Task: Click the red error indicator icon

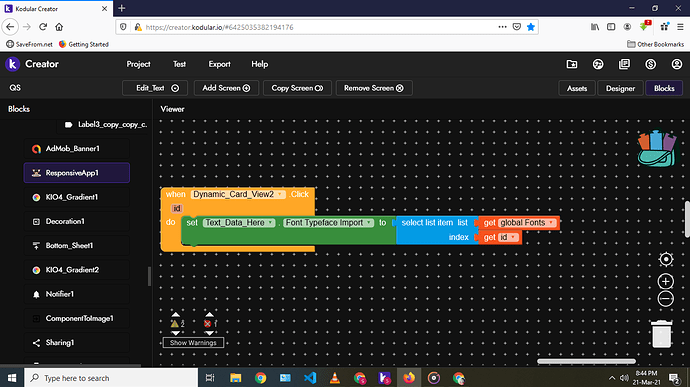Action: (208, 324)
